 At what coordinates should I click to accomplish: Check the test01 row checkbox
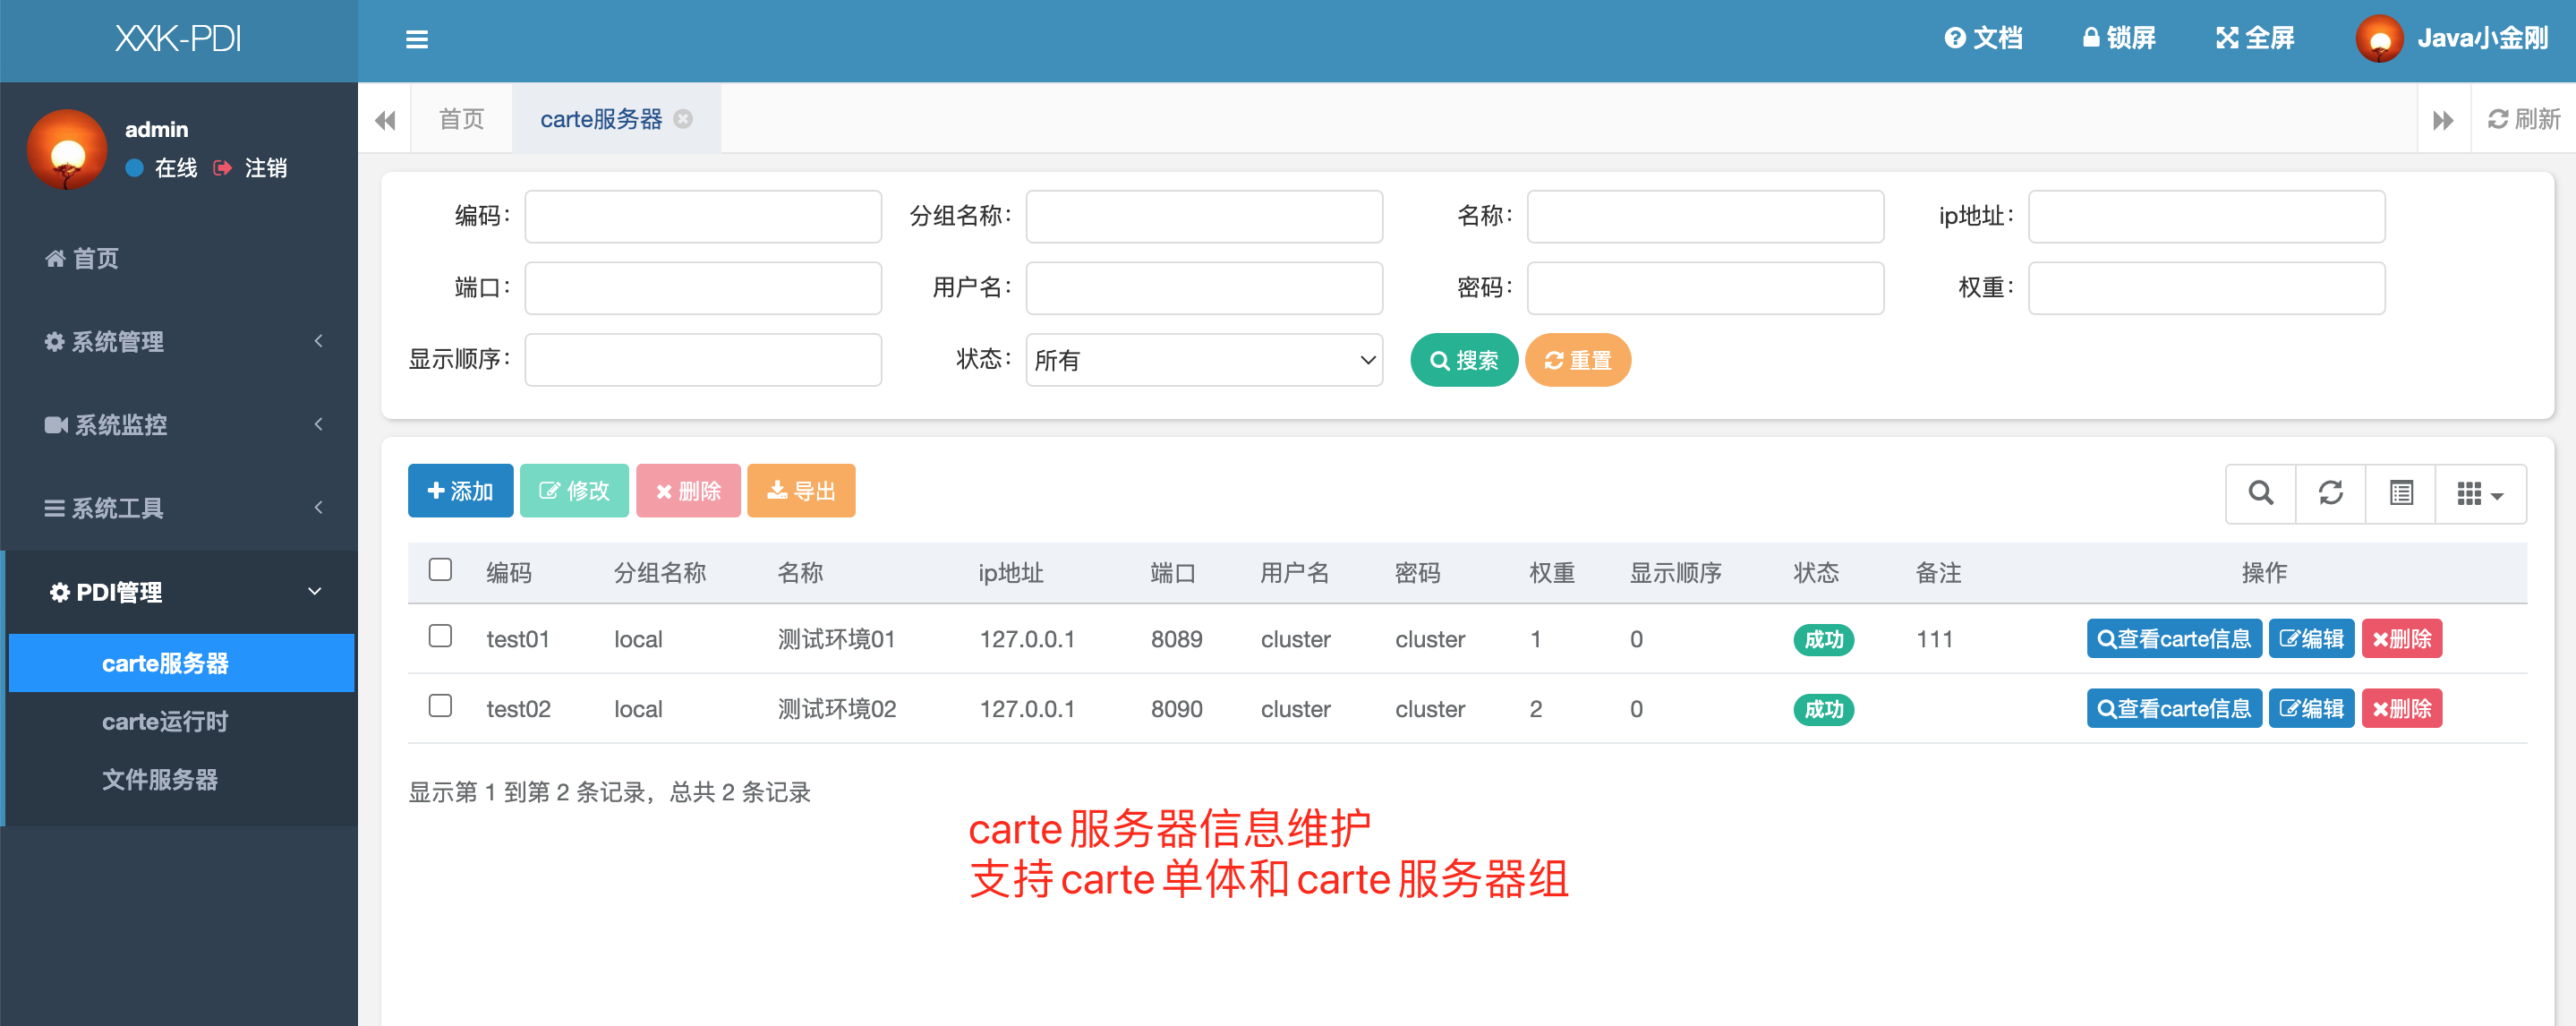click(440, 637)
